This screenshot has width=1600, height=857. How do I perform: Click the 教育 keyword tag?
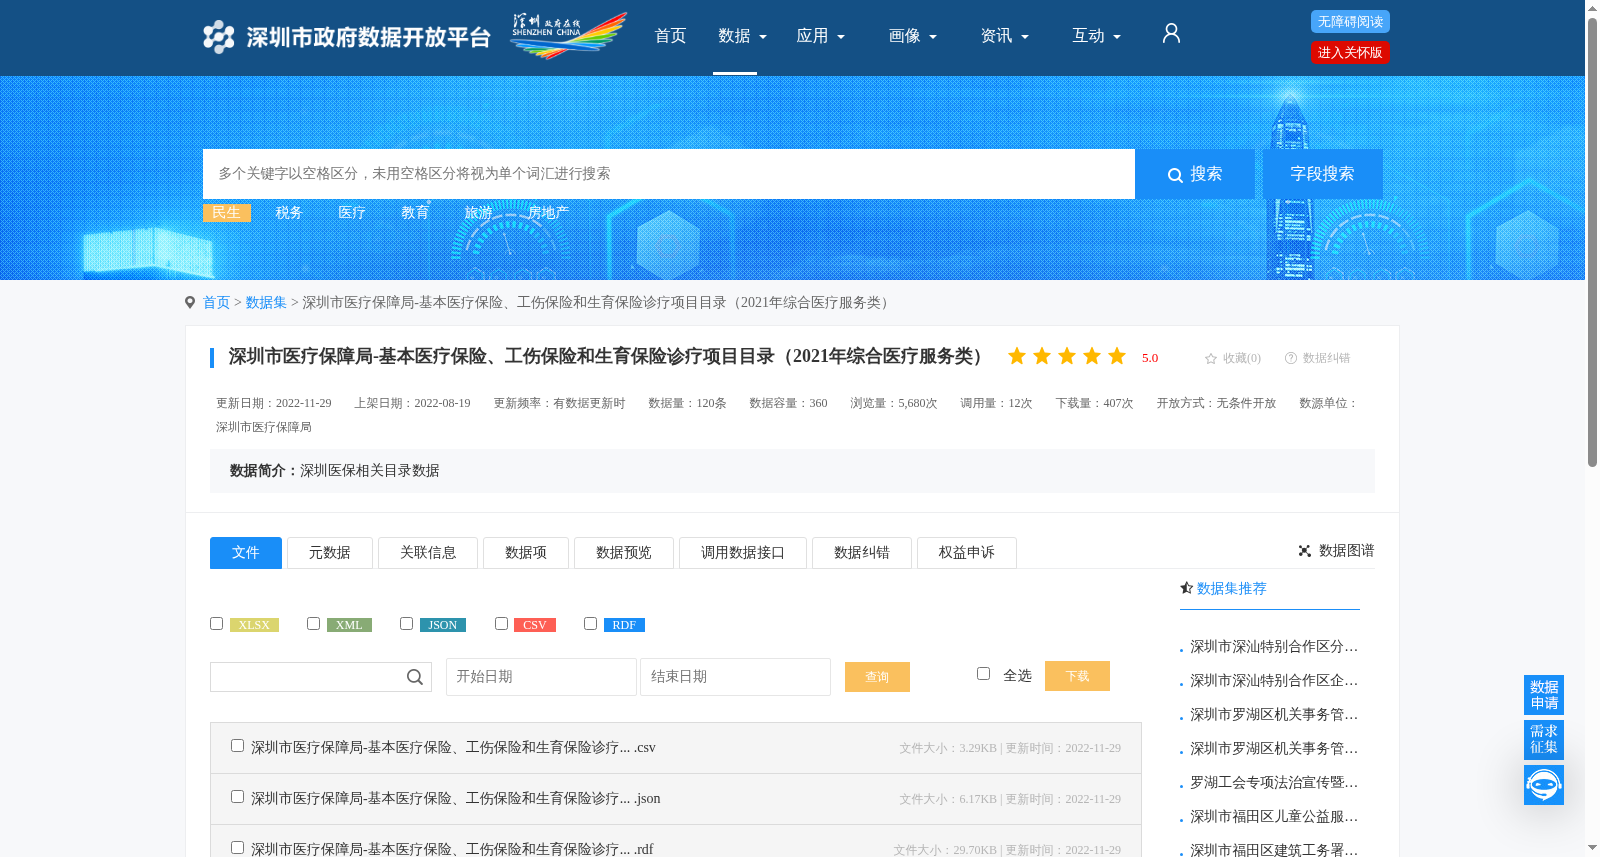[415, 213]
